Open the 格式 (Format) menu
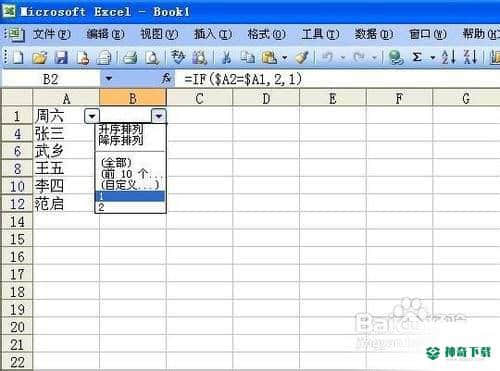Viewport: 500px width, 371px height. click(266, 34)
